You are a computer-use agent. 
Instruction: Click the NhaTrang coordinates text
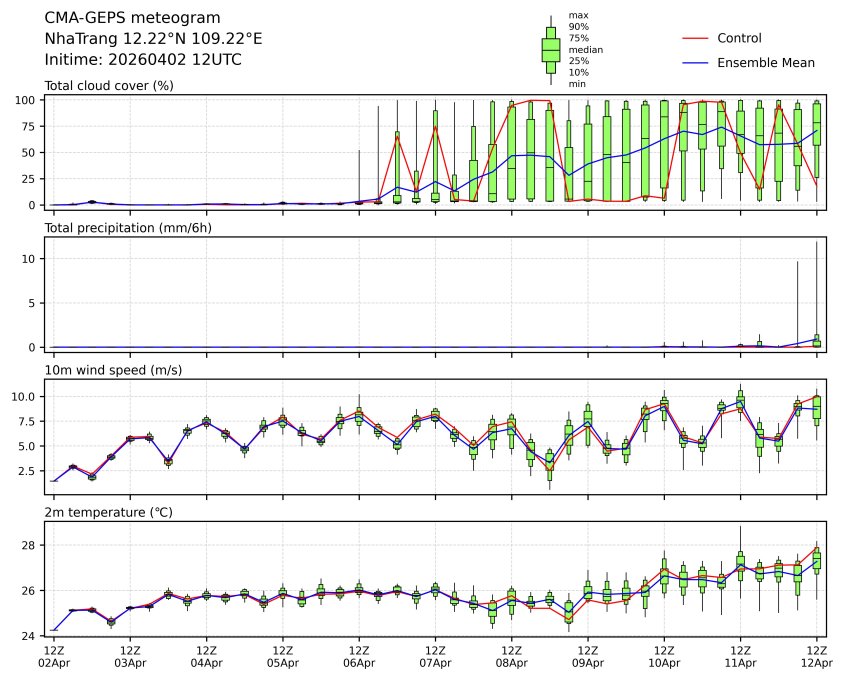point(153,39)
